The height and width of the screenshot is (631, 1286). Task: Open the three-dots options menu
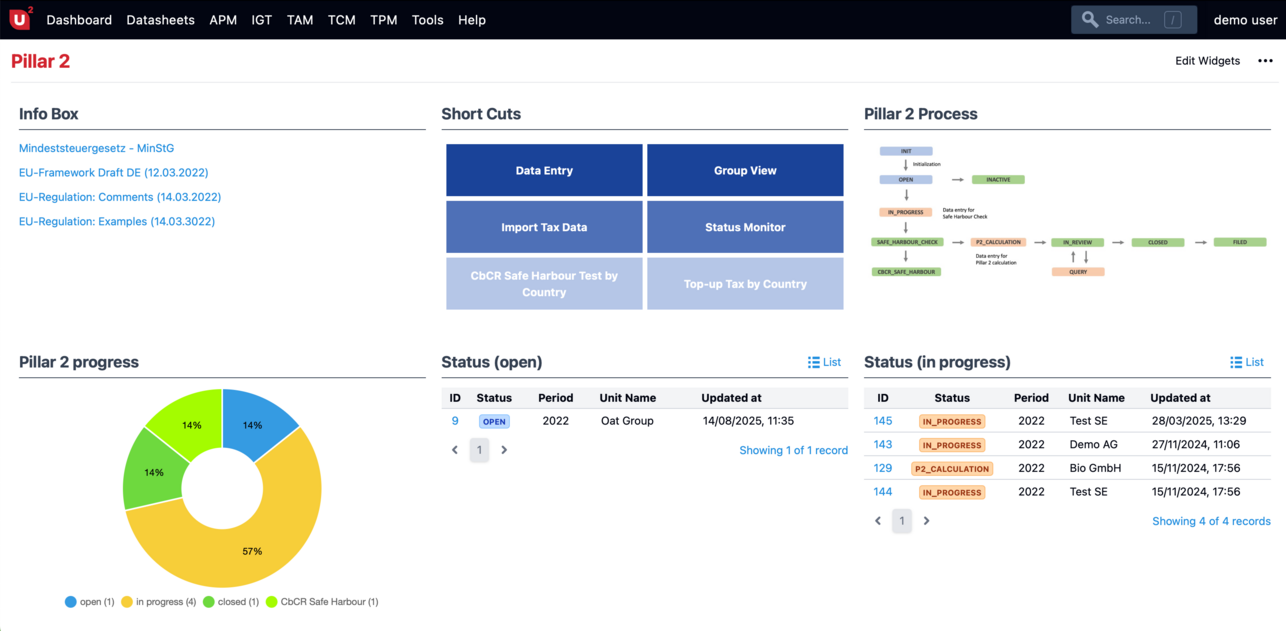click(1265, 61)
